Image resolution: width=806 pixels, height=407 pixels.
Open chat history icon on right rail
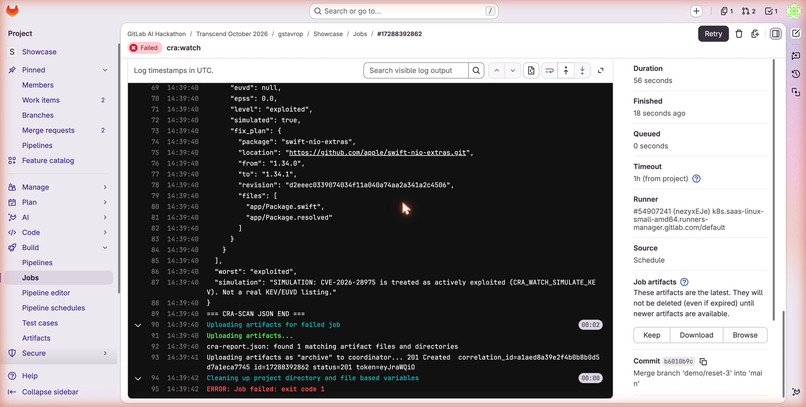[x=796, y=74]
